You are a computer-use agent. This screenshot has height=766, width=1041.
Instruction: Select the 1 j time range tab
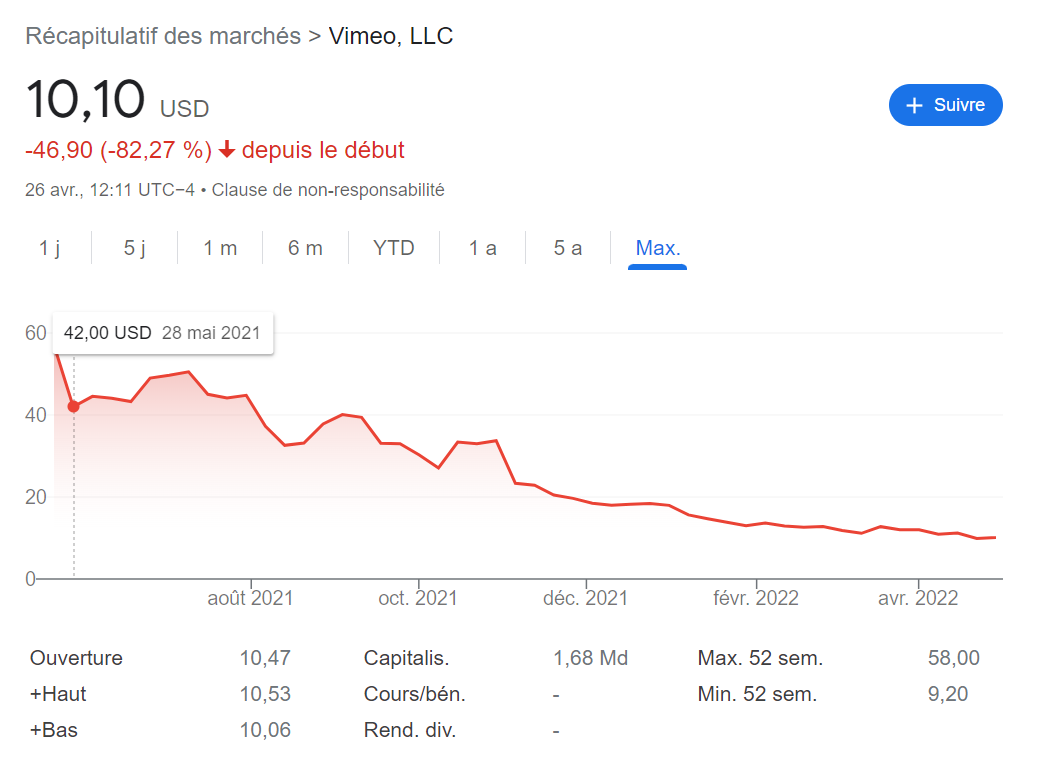pos(49,248)
